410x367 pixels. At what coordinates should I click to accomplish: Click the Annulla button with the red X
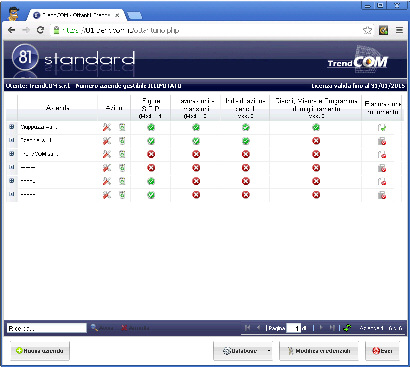pyautogui.click(x=135, y=328)
